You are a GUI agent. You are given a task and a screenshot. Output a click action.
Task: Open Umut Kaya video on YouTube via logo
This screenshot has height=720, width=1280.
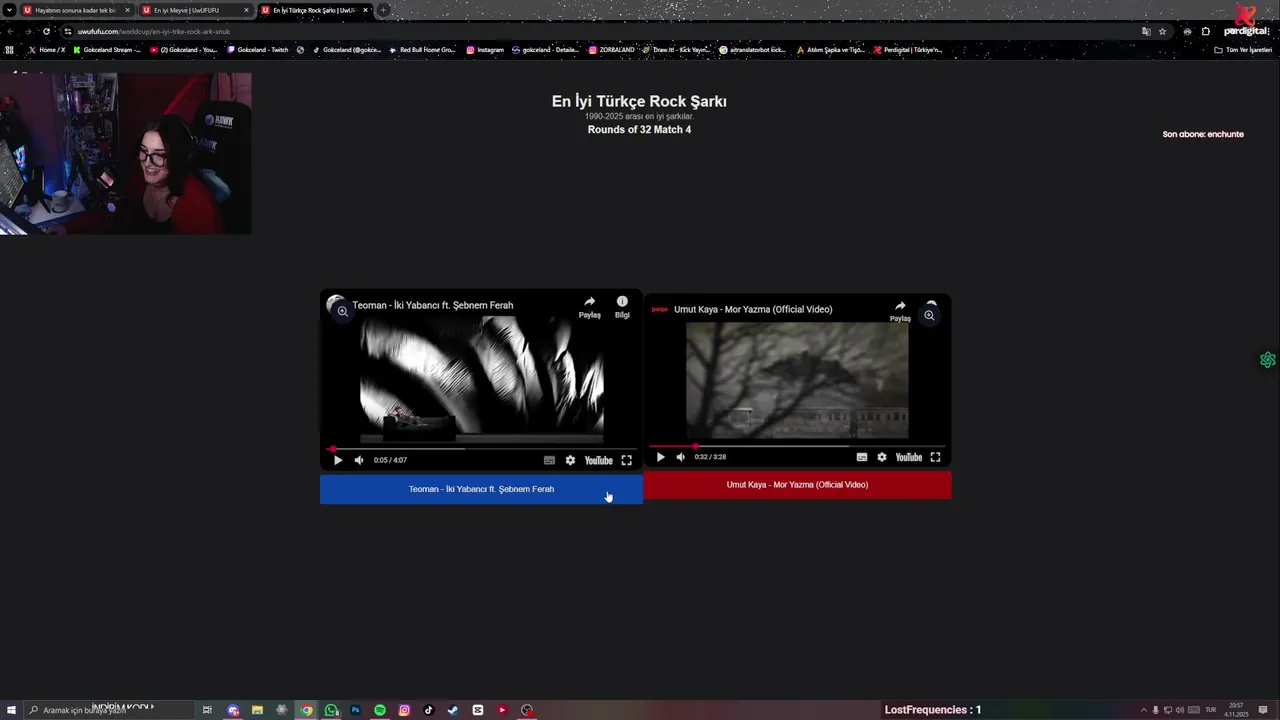(x=909, y=457)
